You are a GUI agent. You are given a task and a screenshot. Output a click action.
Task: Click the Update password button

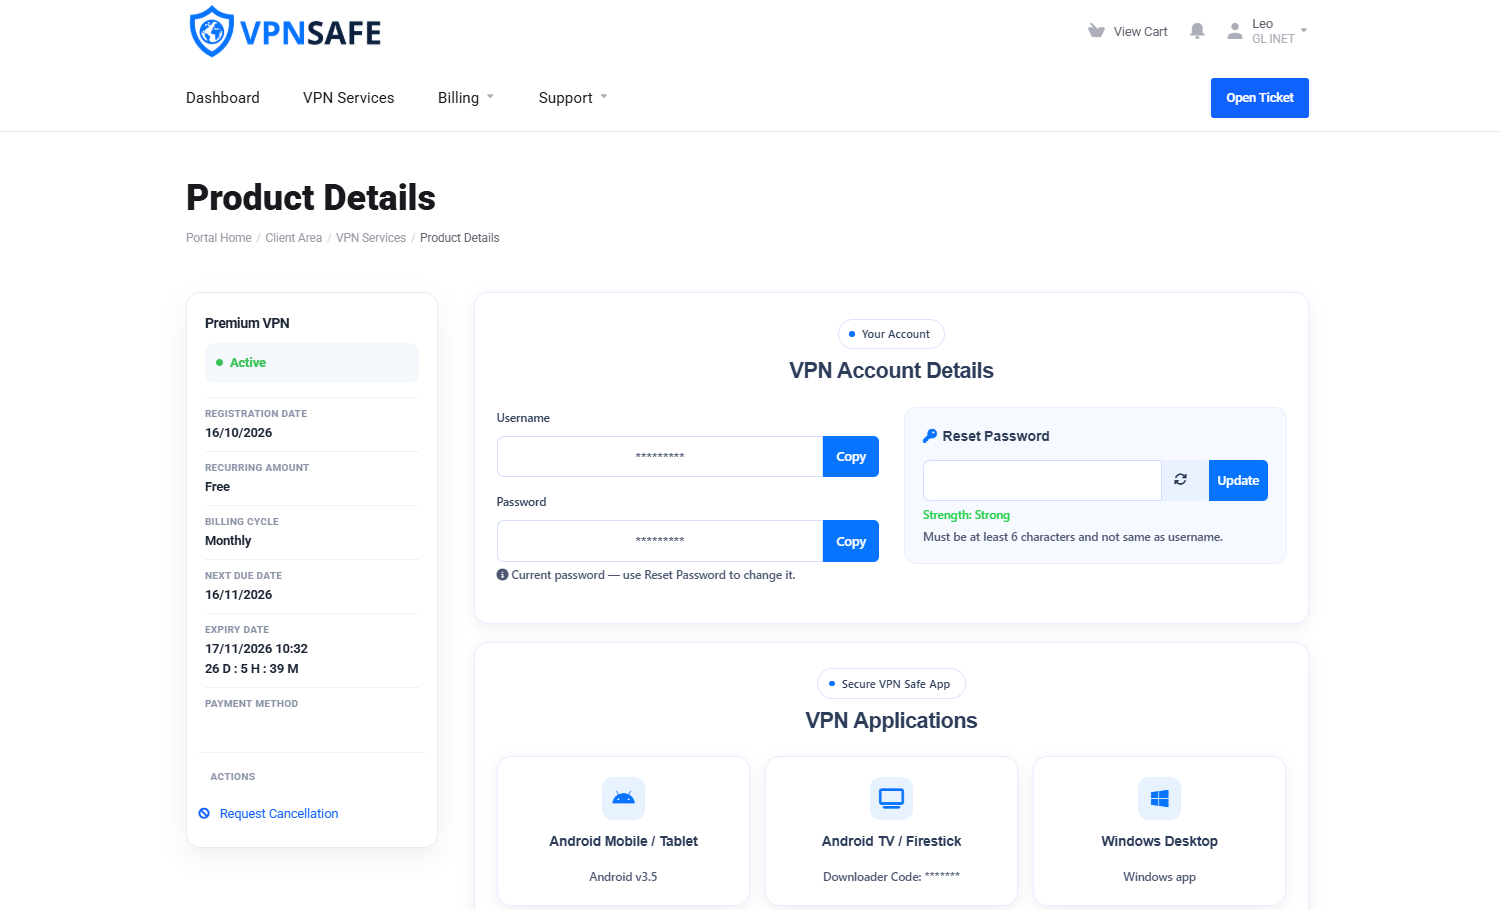pos(1238,480)
